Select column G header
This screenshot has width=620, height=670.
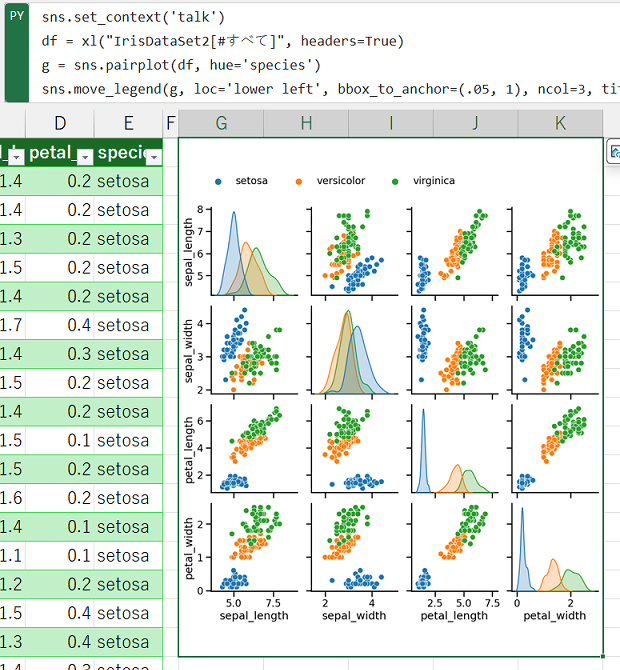221,123
